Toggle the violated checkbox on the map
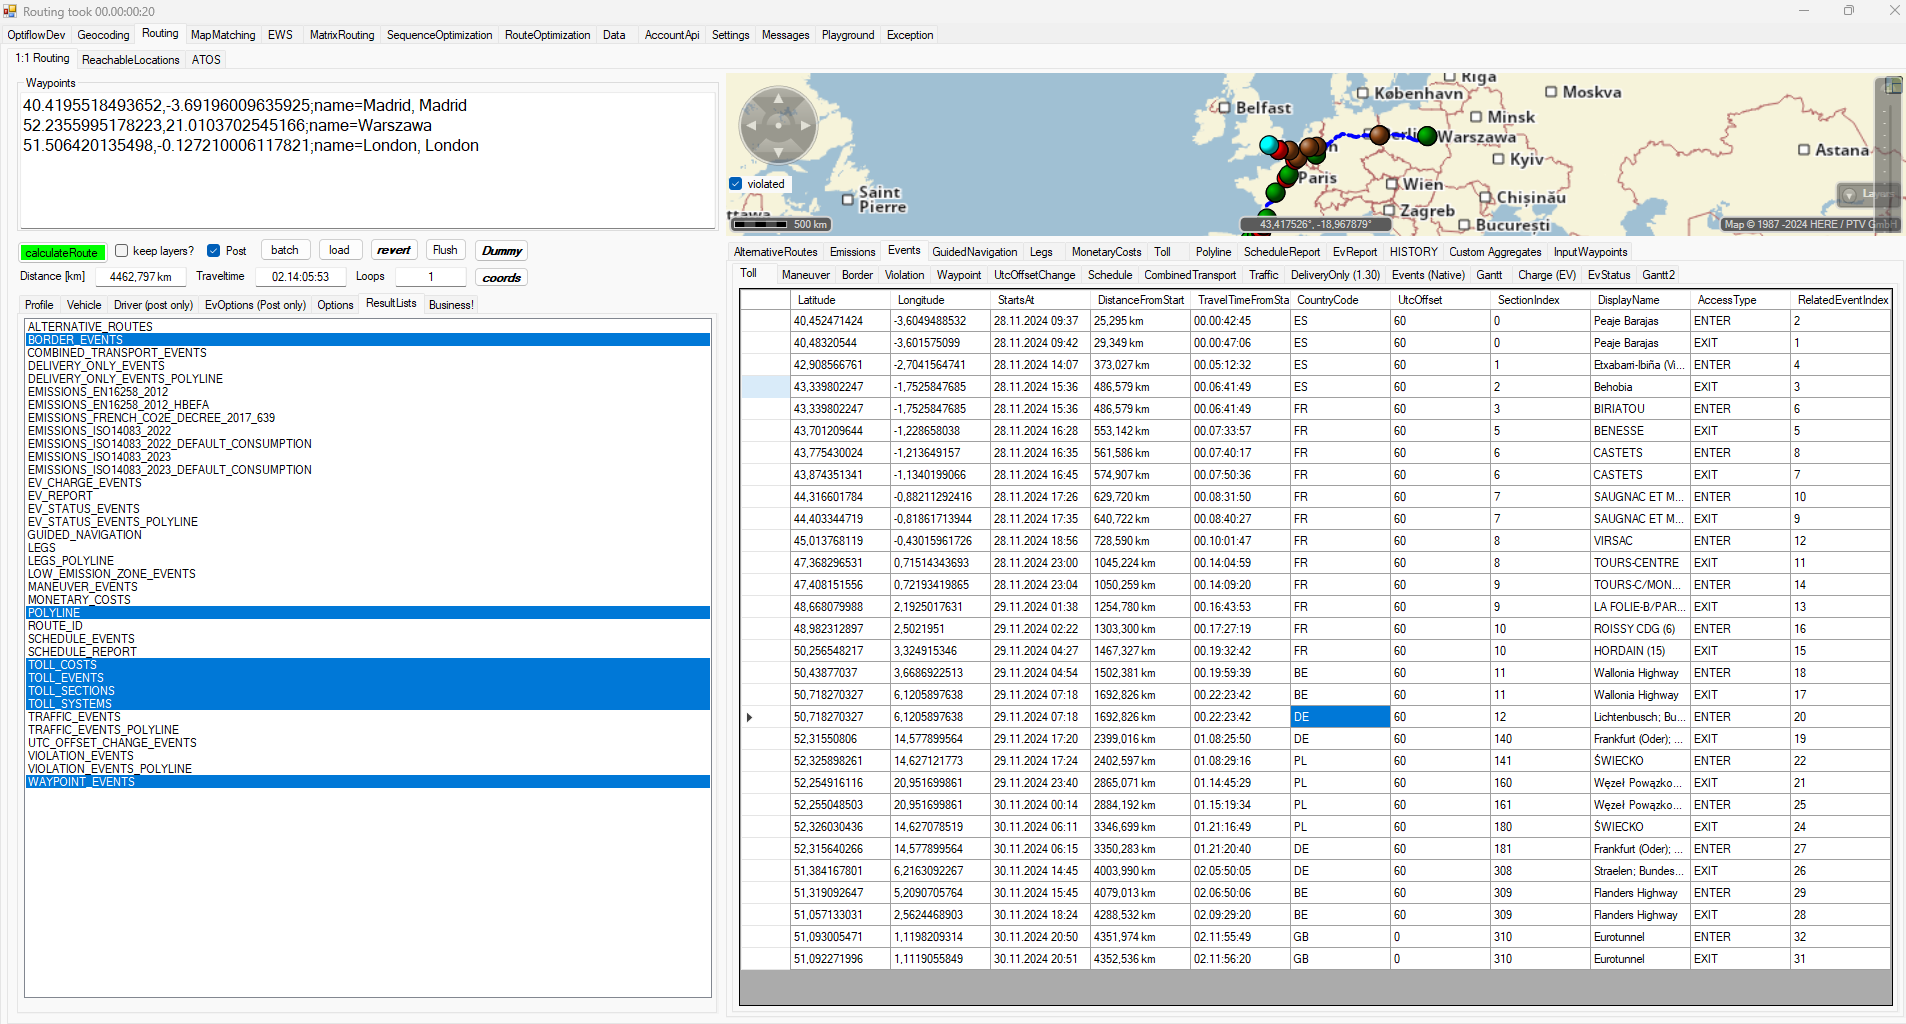This screenshot has width=1906, height=1024. coord(736,184)
